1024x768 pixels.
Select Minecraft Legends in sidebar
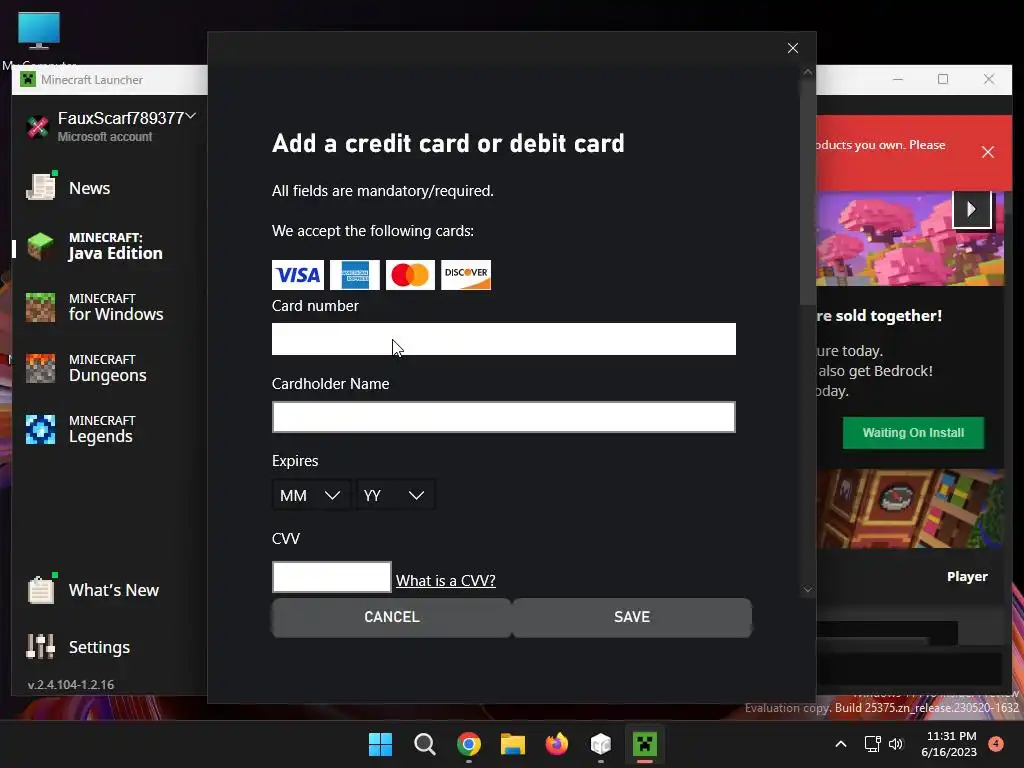[102, 429]
